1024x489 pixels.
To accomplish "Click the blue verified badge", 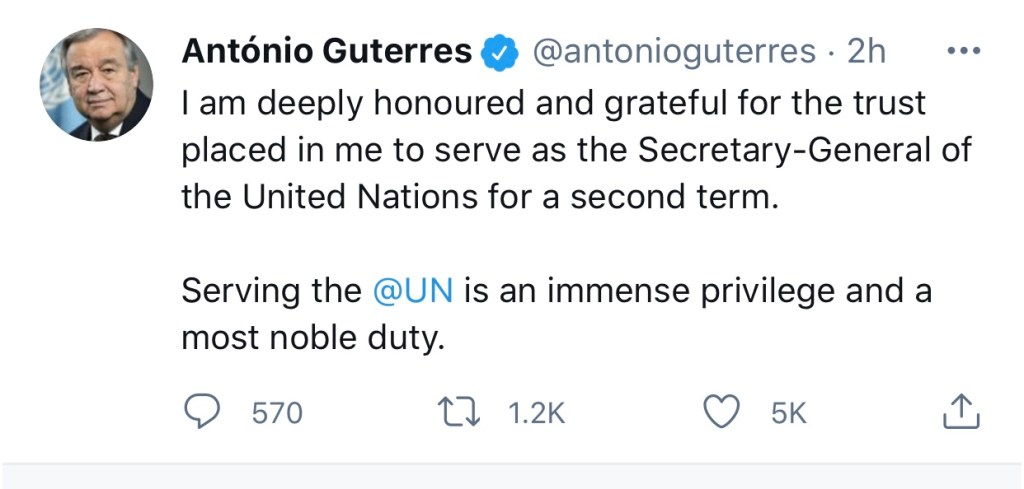I will coord(499,53).
